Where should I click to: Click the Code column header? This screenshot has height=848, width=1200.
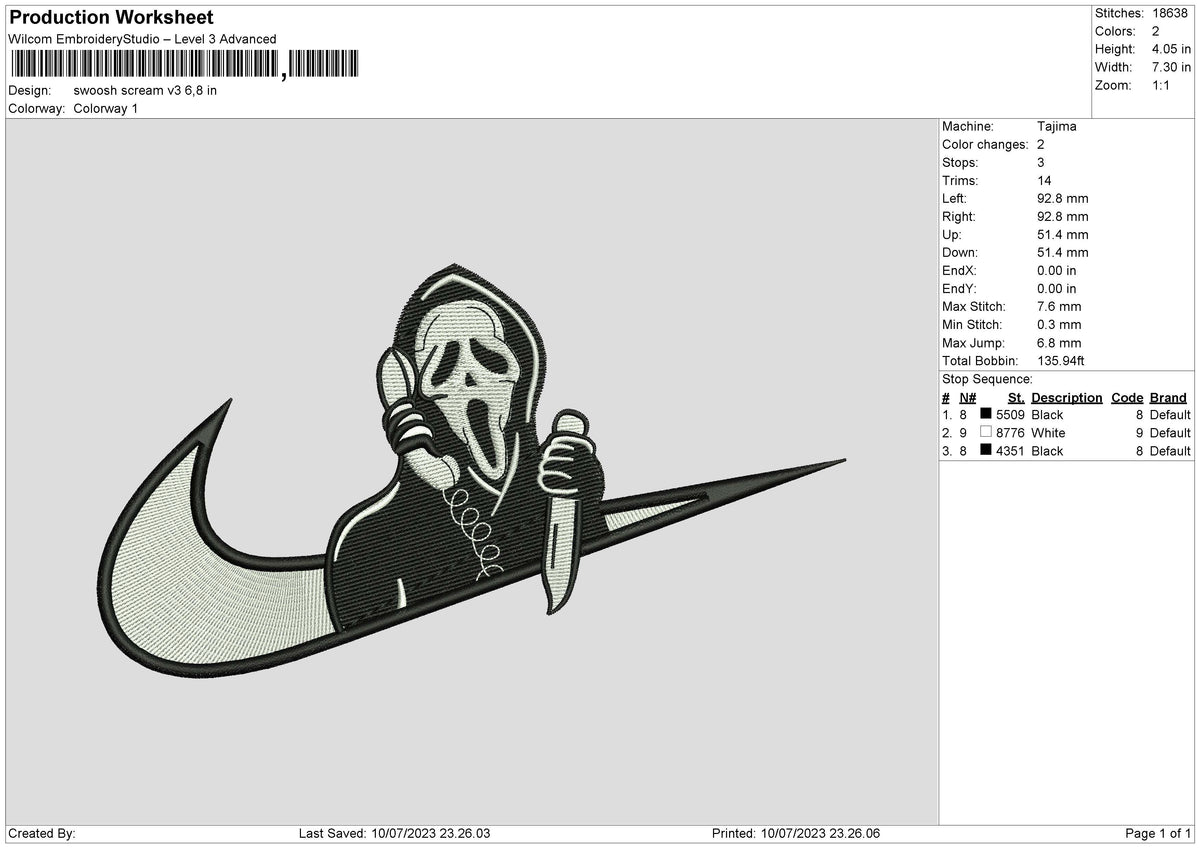coord(1127,397)
